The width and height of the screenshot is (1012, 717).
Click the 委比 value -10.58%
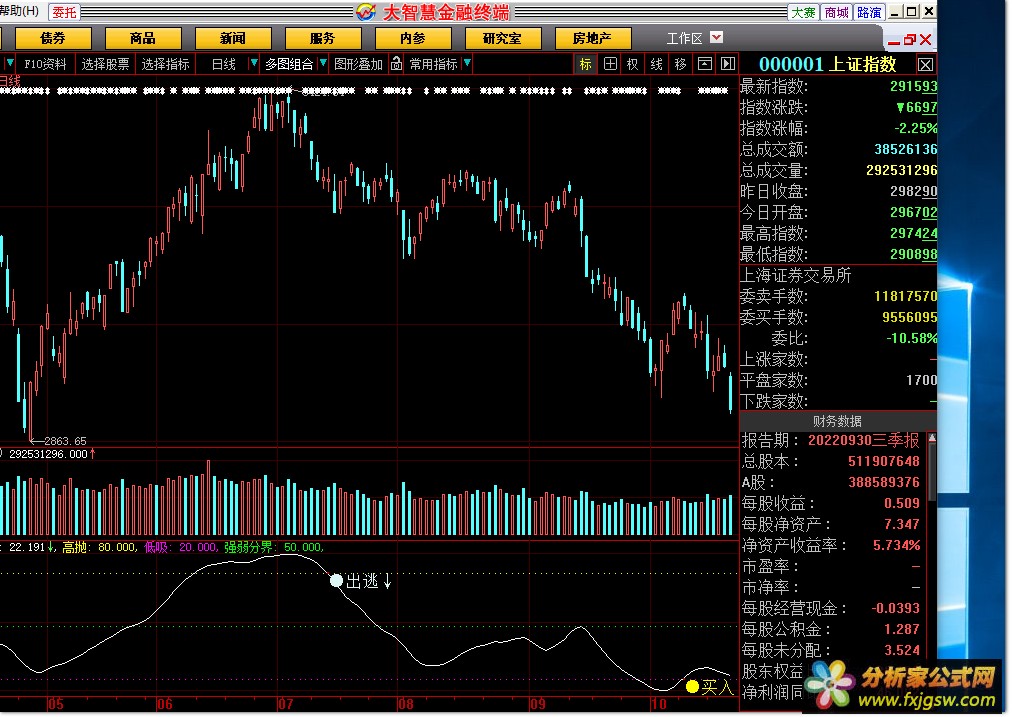(x=911, y=338)
